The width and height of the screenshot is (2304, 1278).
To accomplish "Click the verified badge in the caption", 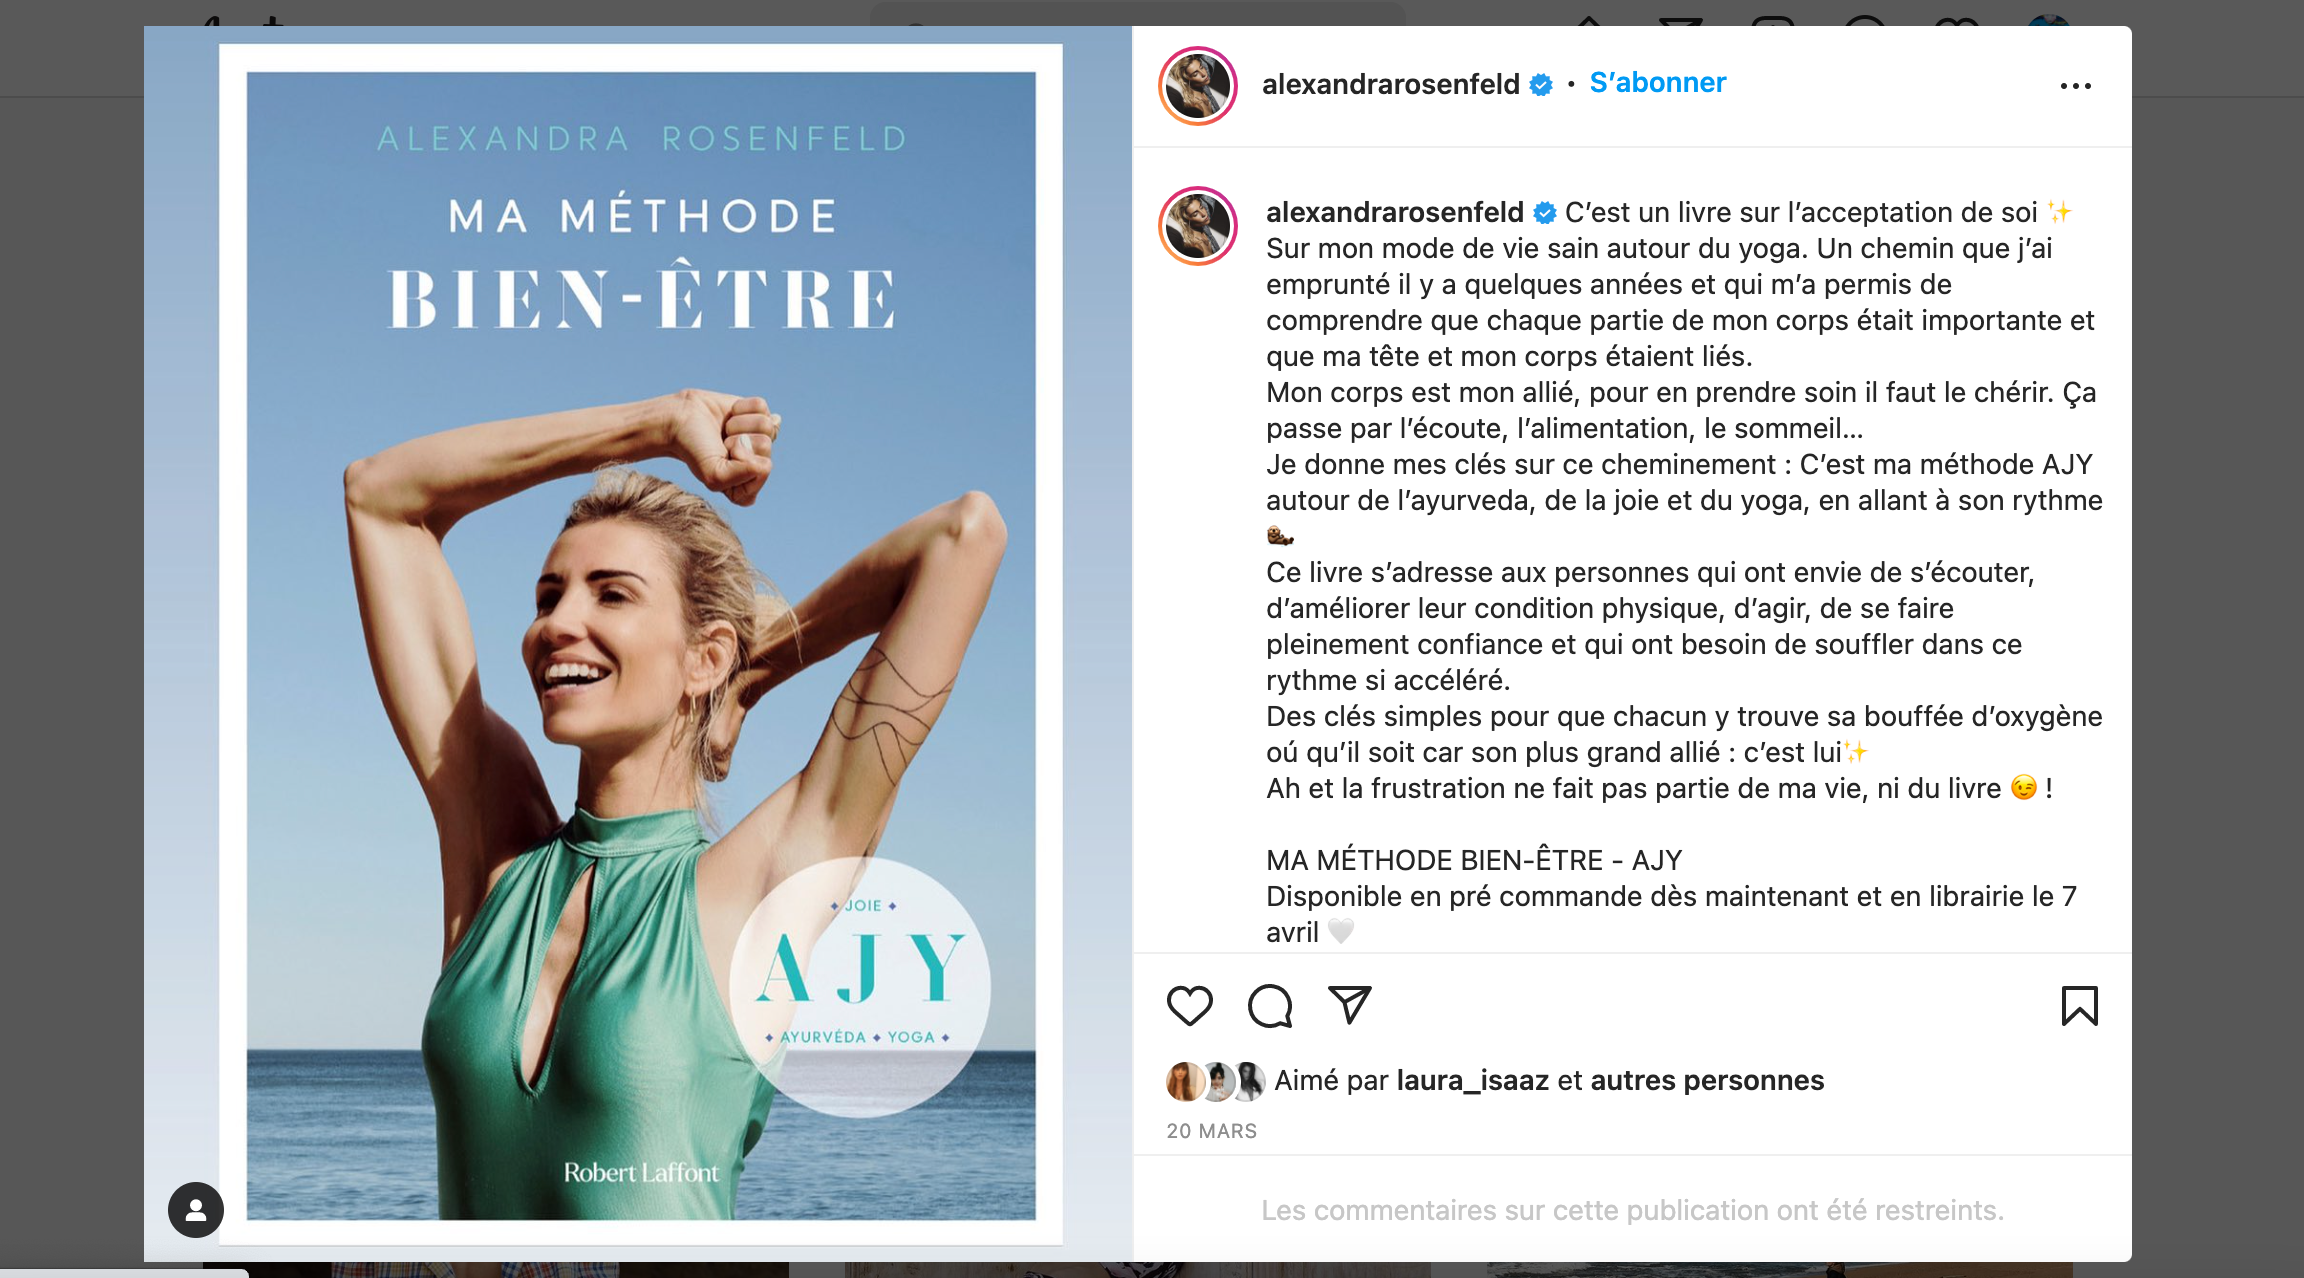I will 1545,213.
